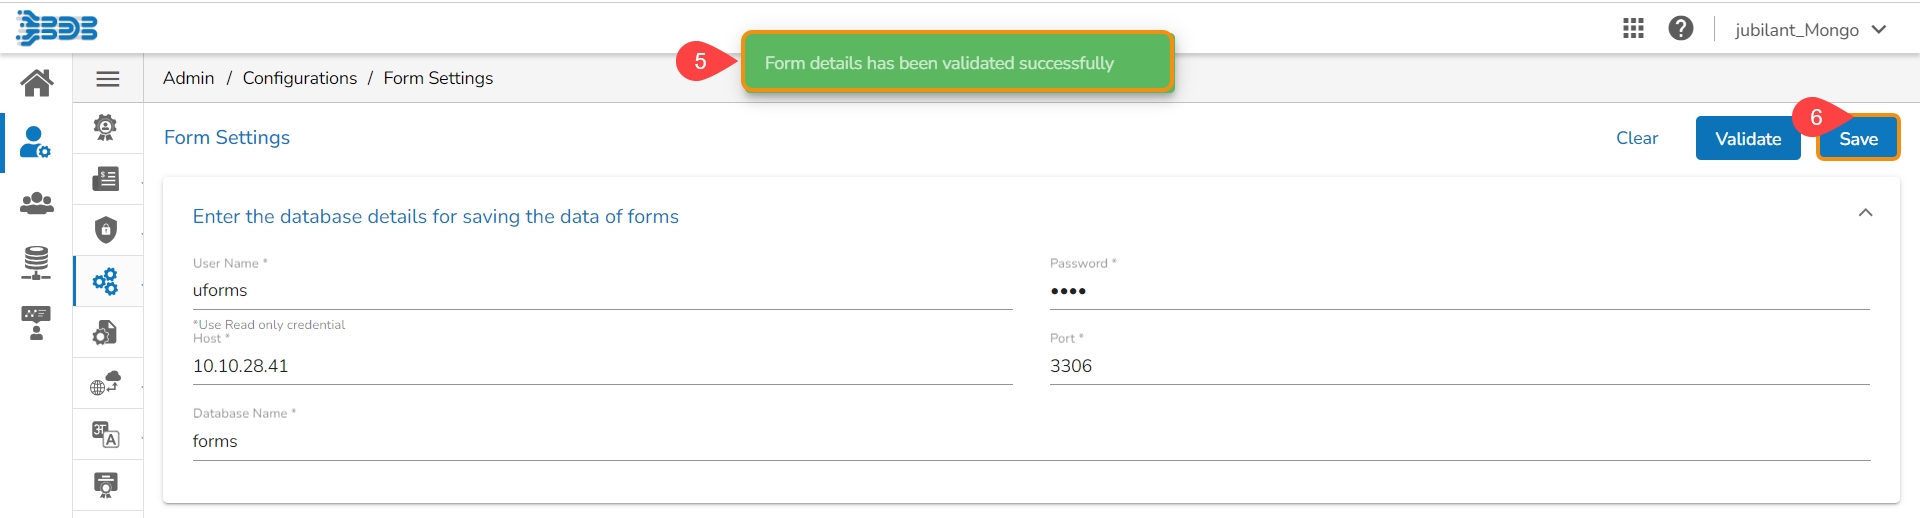Open the language translation icon
1920x518 pixels.
coord(106,434)
